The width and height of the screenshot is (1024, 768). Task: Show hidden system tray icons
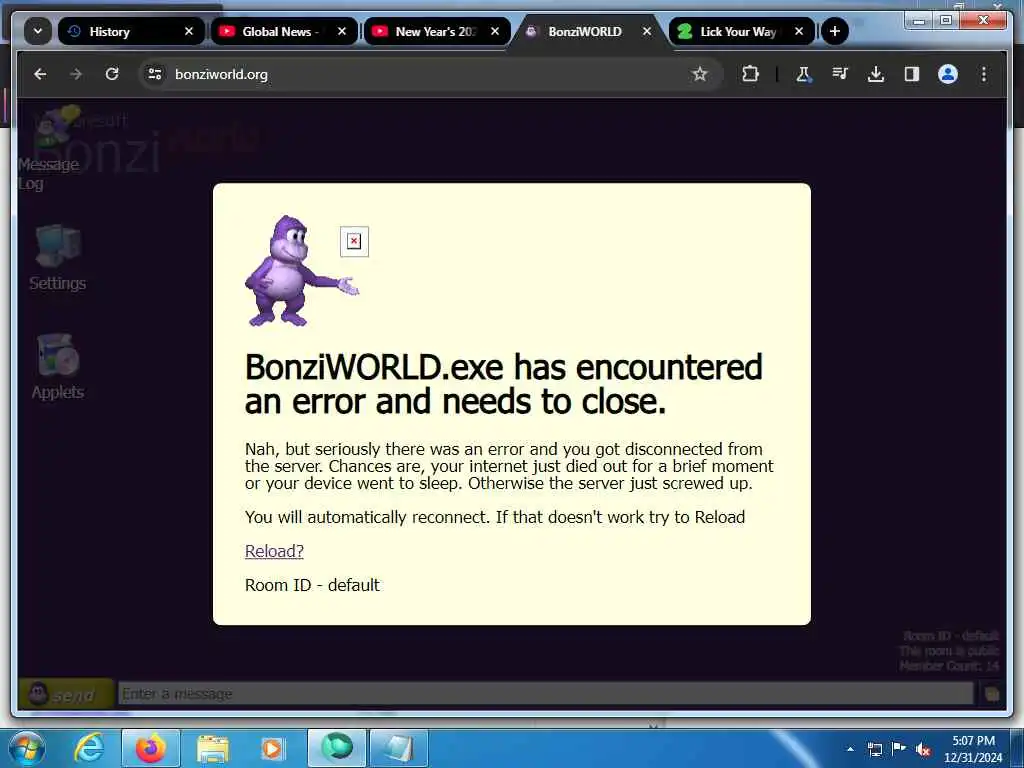tap(850, 749)
